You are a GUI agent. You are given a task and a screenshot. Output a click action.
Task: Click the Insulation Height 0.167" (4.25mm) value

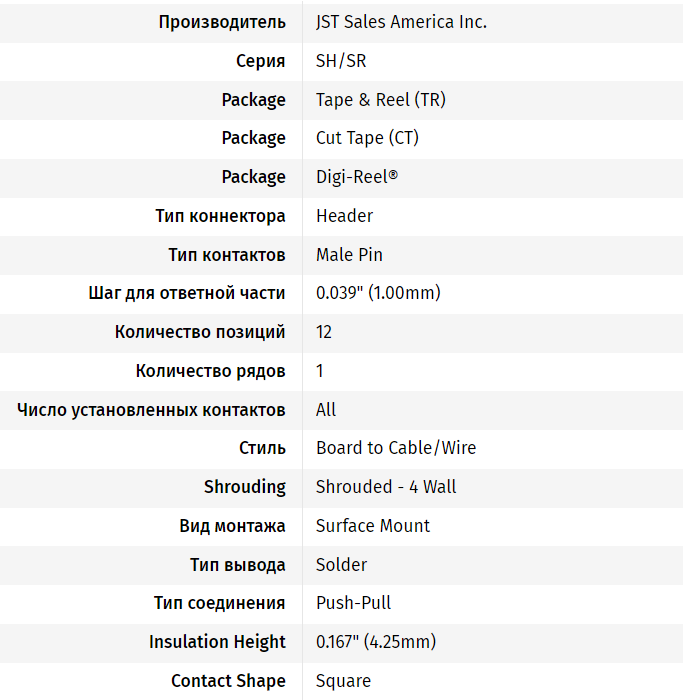coord(376,642)
